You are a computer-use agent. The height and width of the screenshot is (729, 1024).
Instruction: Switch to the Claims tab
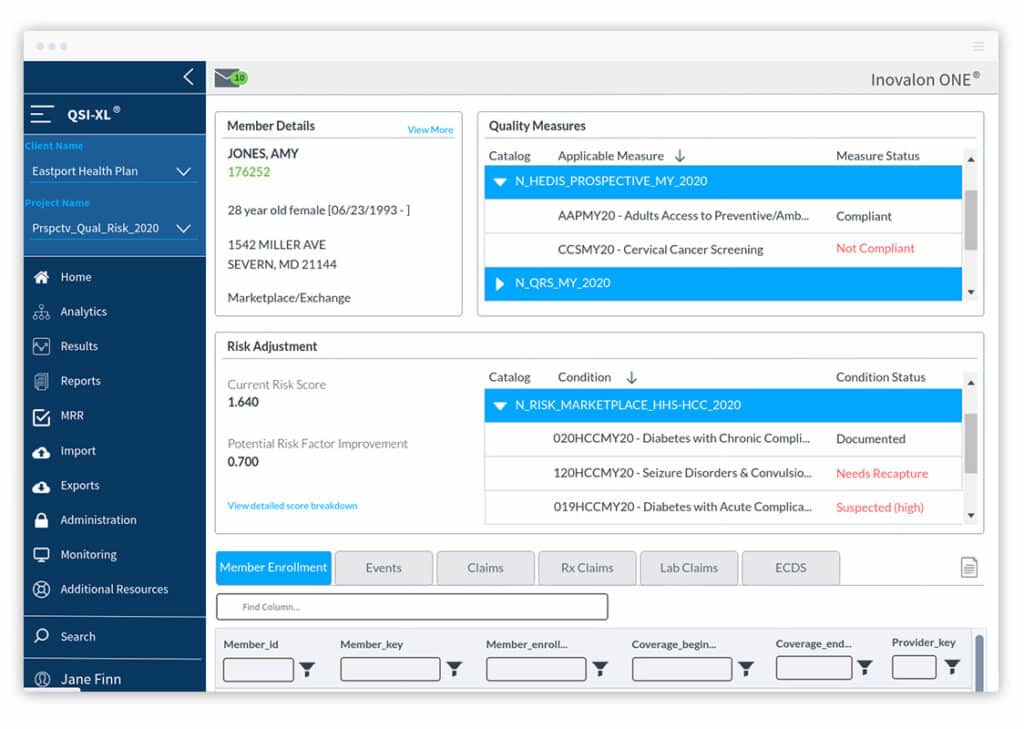coord(485,568)
